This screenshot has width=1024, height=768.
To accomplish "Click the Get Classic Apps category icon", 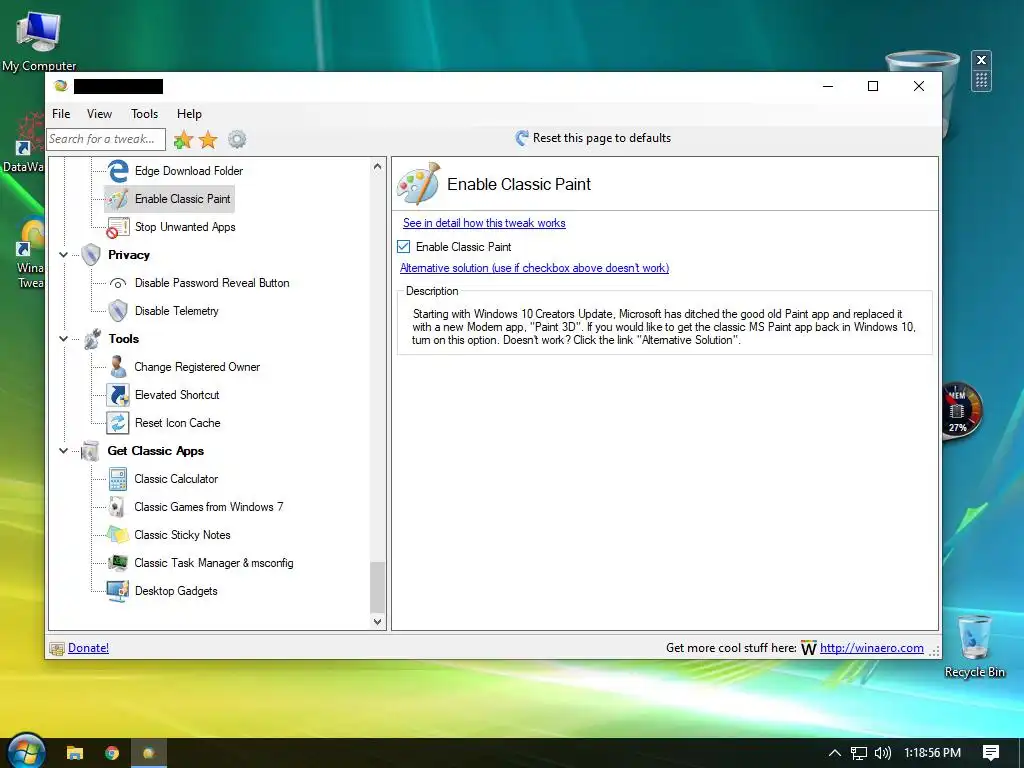I will click(x=90, y=451).
